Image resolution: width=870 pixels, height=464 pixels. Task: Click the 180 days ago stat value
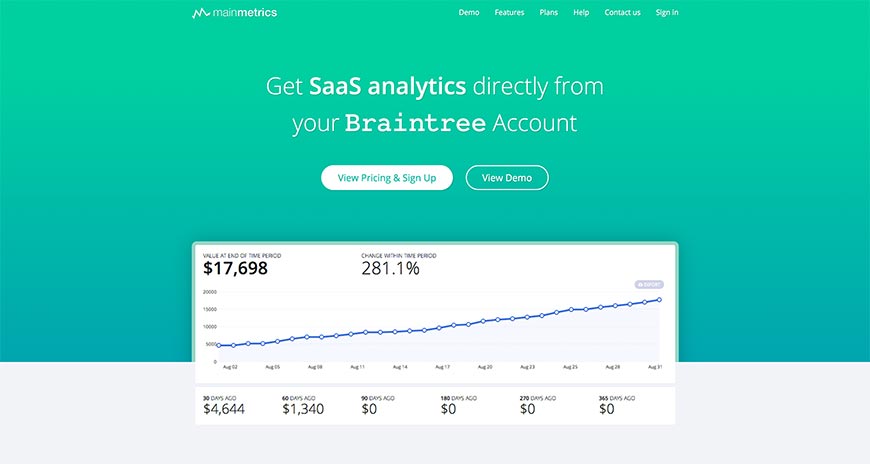click(x=448, y=409)
